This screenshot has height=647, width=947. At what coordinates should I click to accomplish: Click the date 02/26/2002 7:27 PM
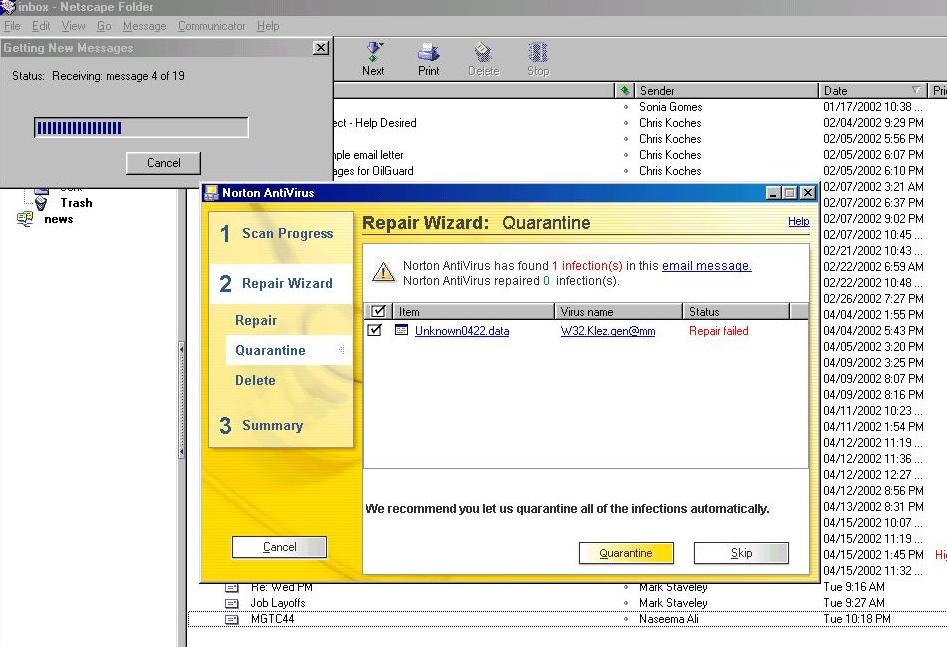[873, 298]
